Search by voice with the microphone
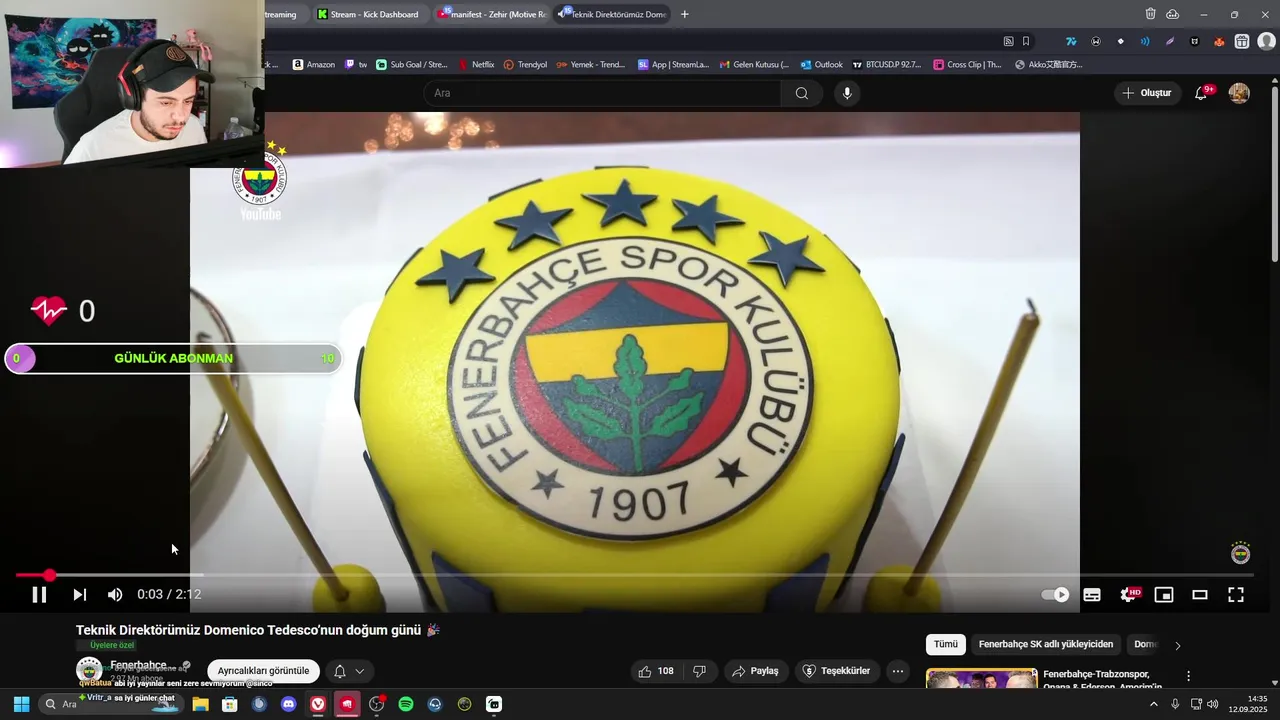 click(847, 93)
